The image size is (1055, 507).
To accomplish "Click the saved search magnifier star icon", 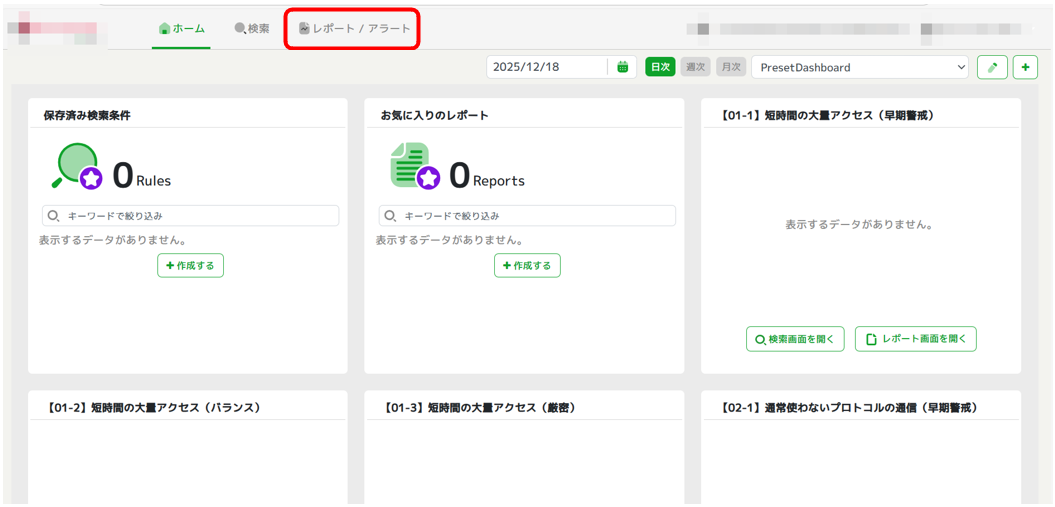I will point(76,166).
